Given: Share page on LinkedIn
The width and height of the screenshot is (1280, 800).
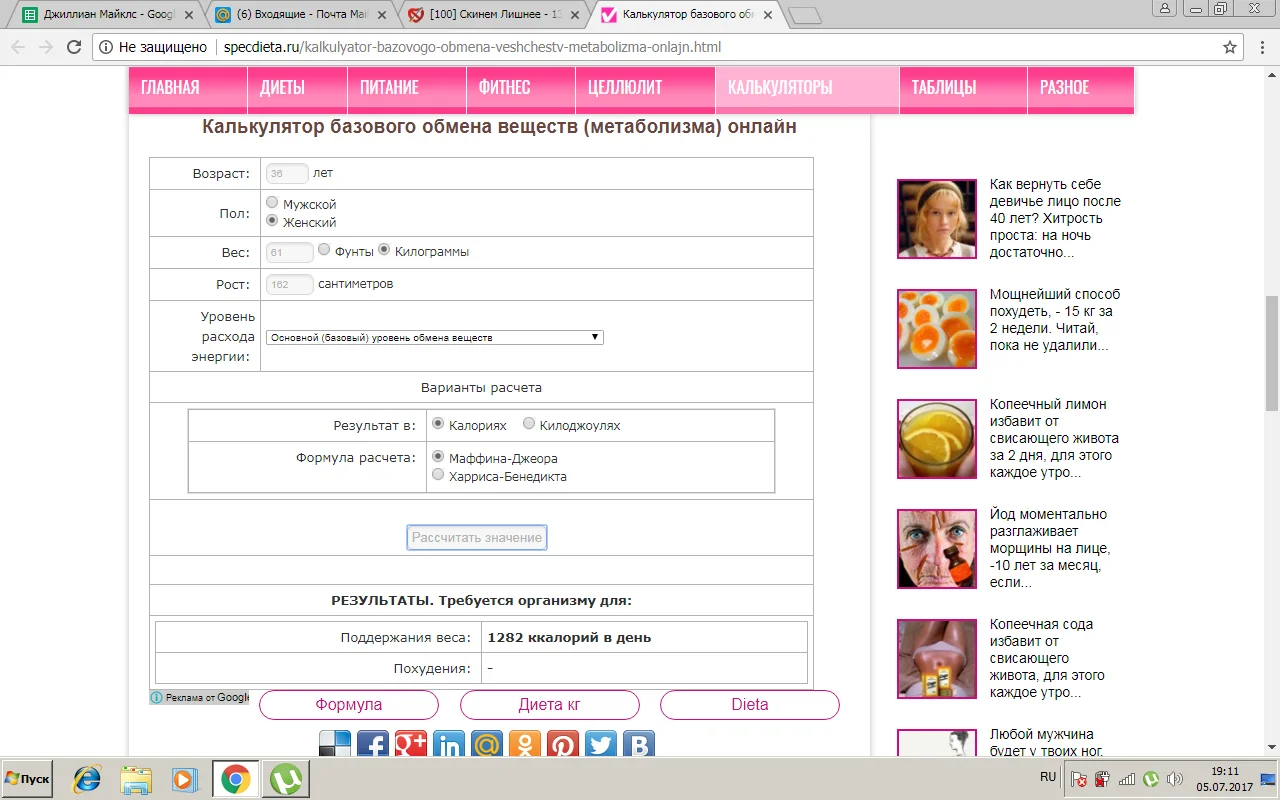Looking at the screenshot, I should click(449, 745).
